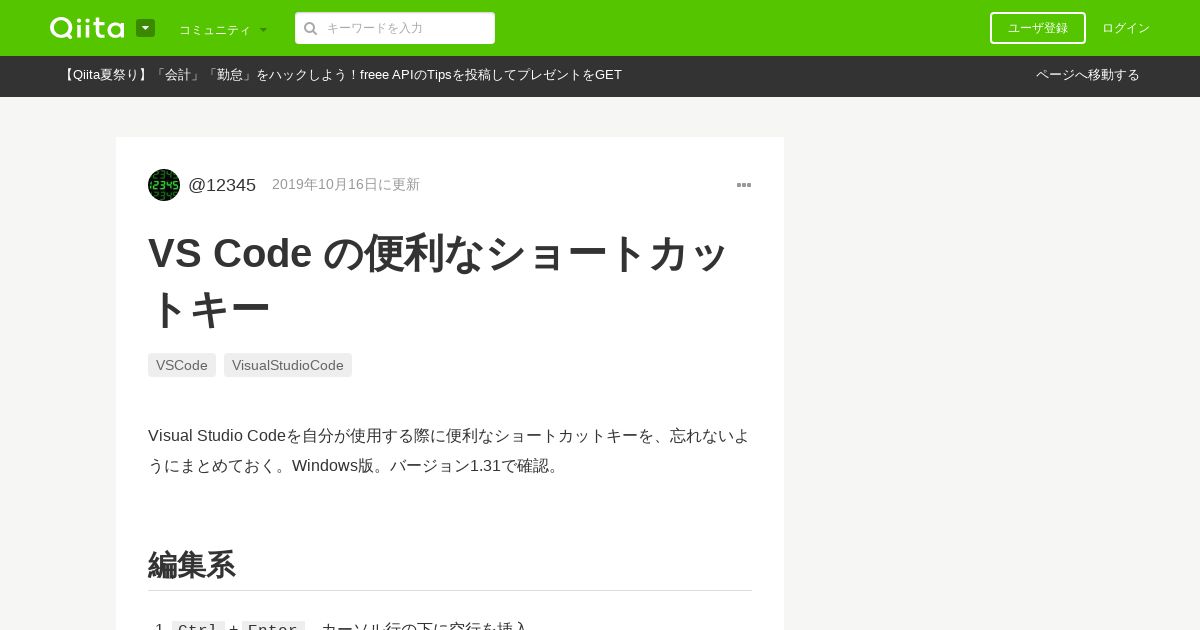Click the ユーザ登録 button

1038,28
